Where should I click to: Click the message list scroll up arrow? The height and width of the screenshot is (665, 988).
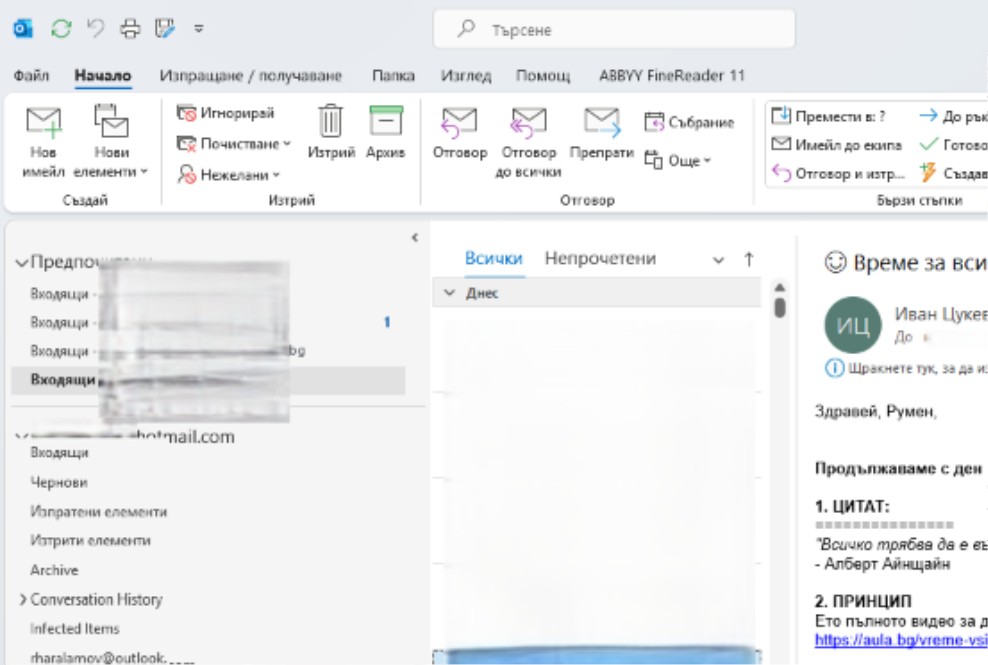[x=780, y=287]
